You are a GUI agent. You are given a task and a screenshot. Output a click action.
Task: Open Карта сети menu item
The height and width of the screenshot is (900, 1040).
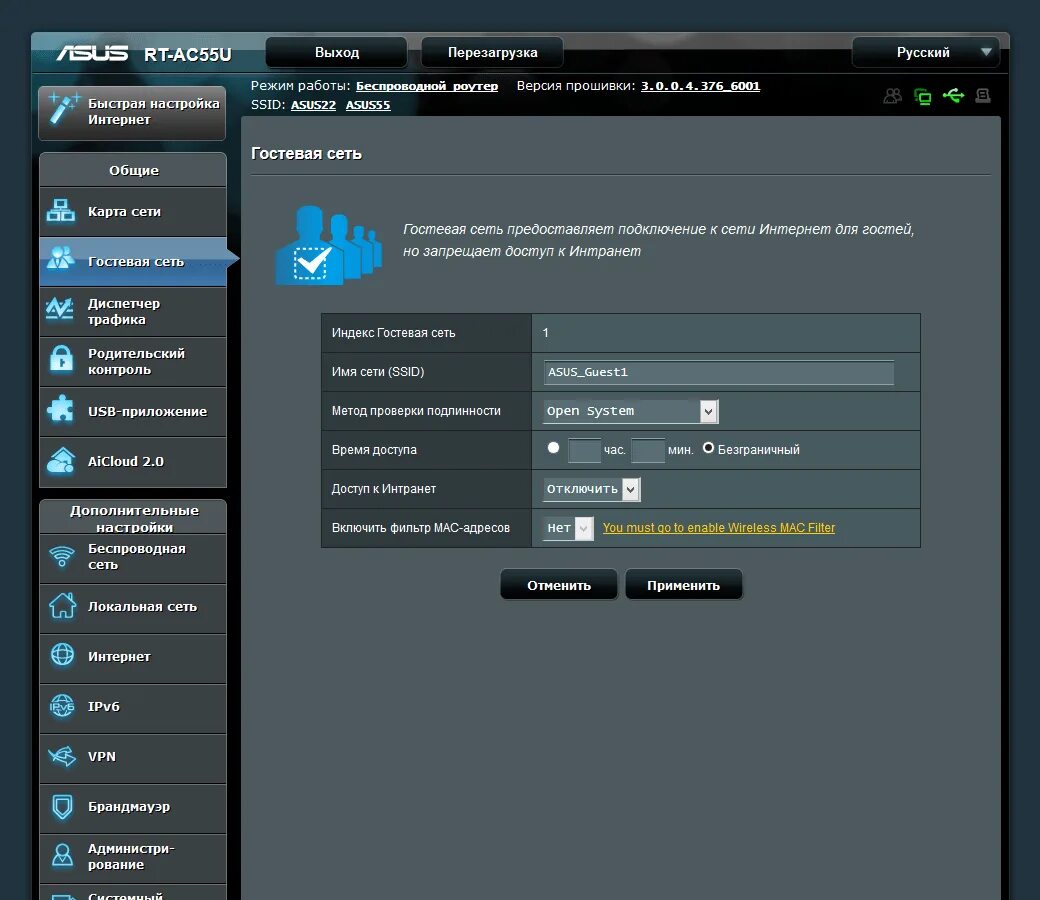coord(133,212)
